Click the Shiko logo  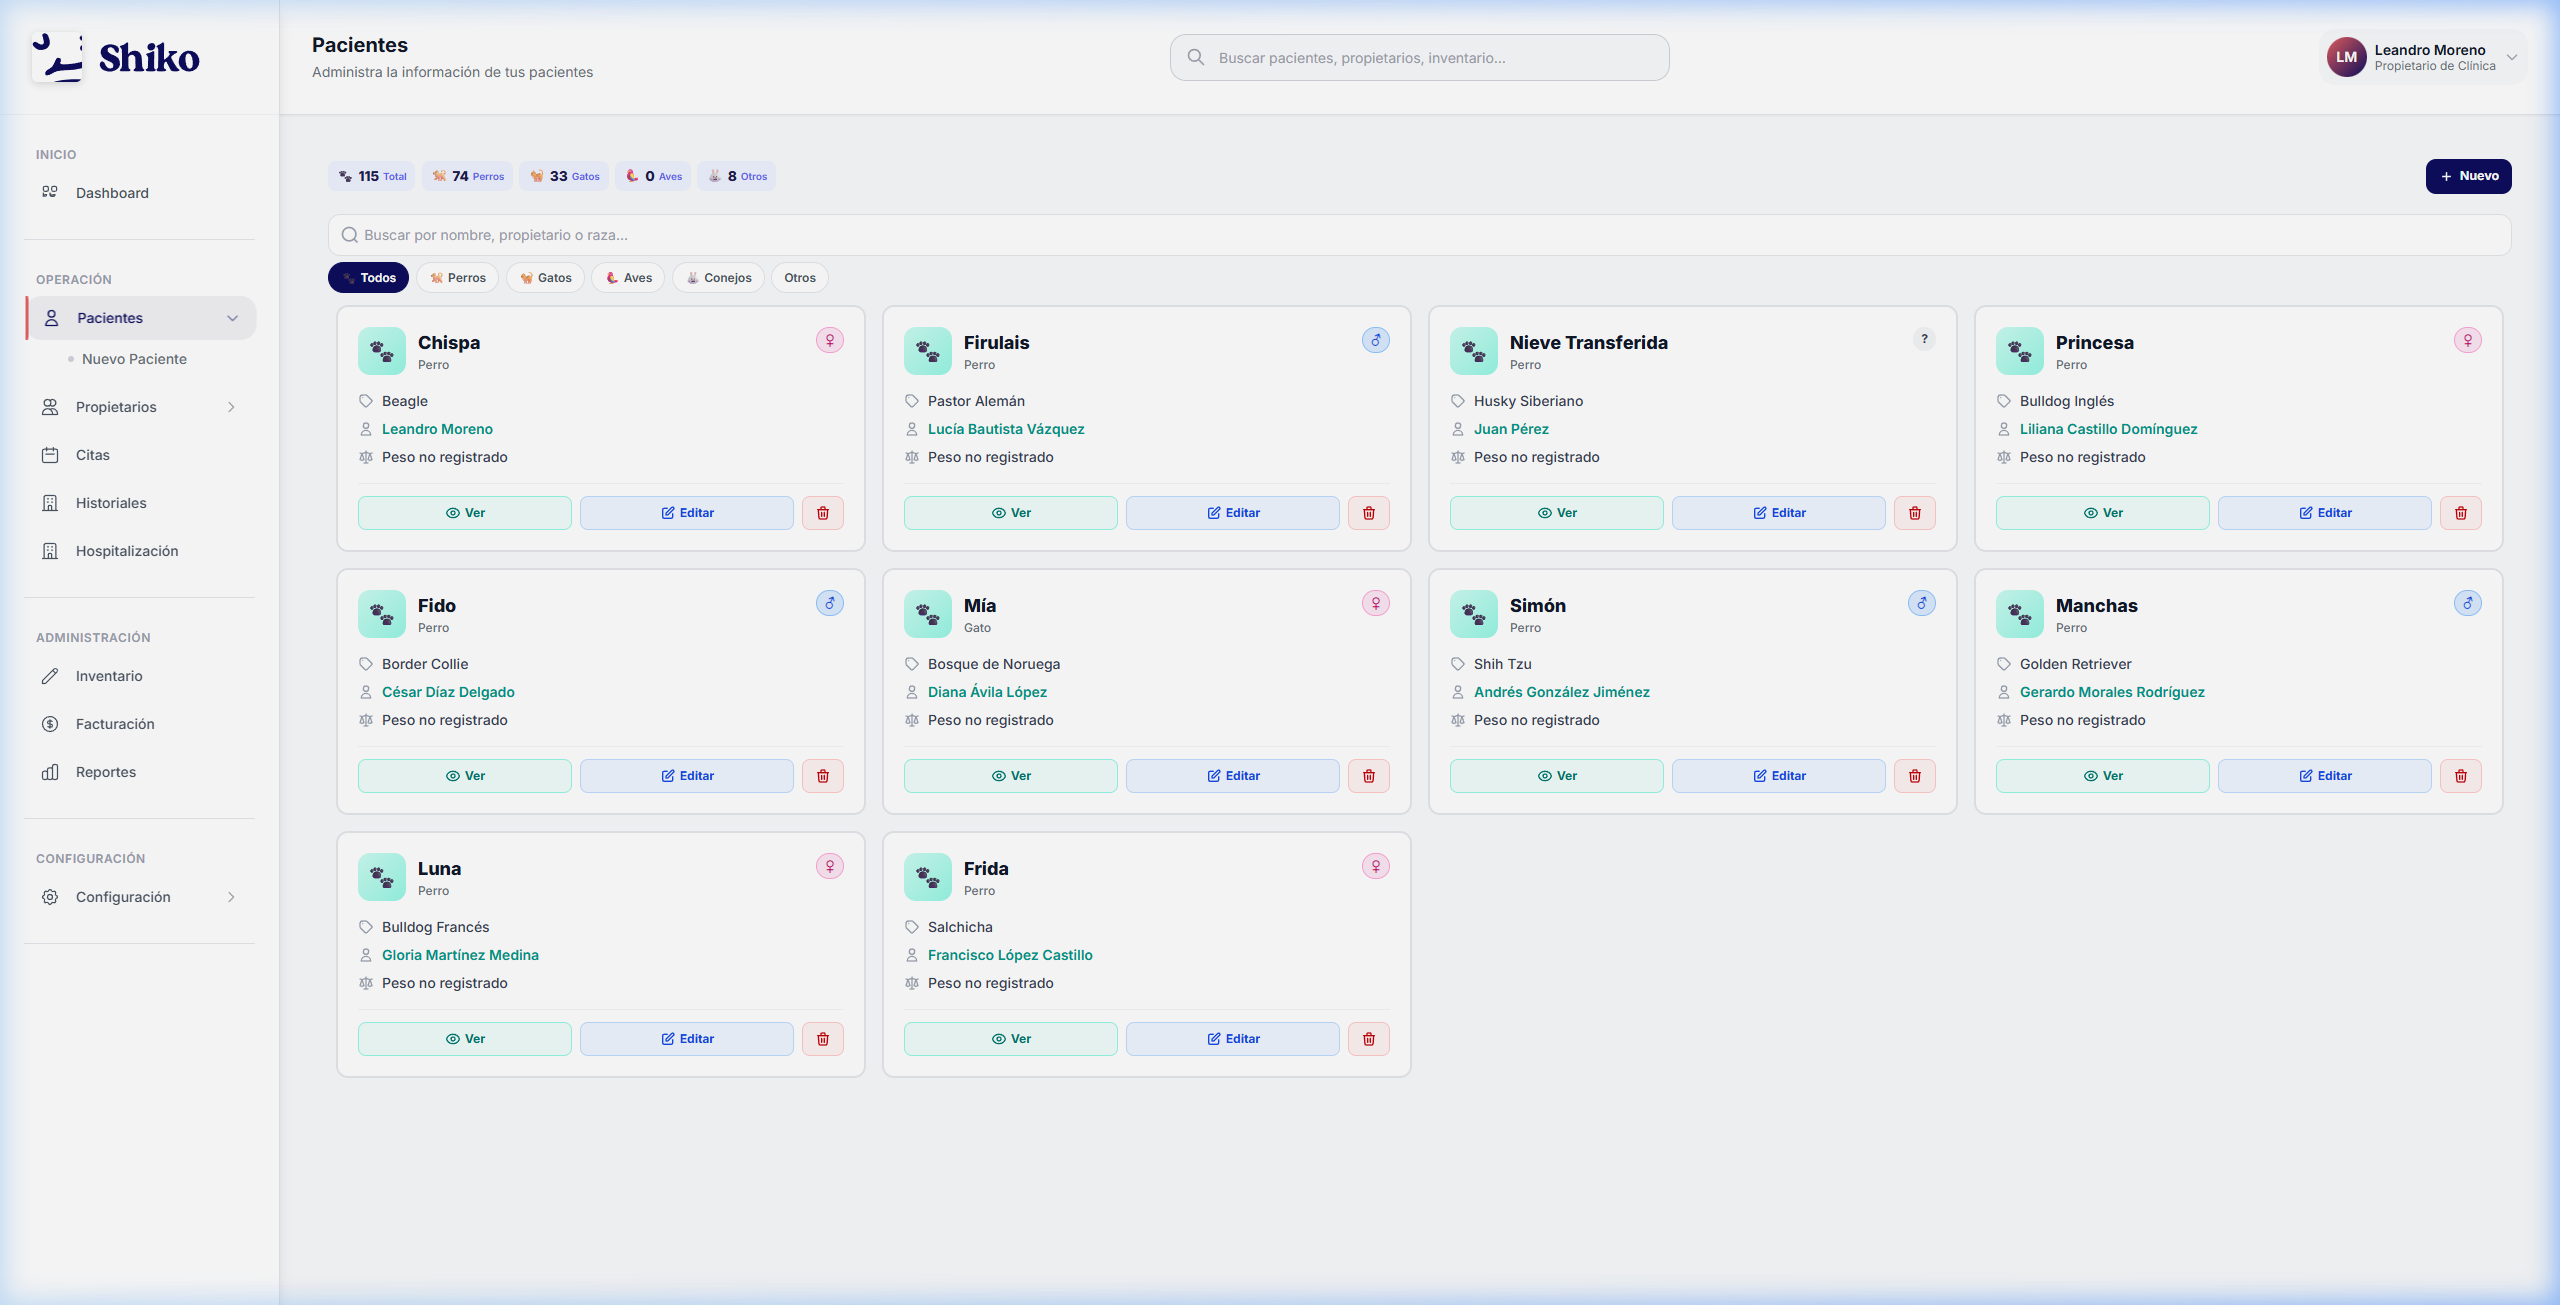tap(116, 58)
